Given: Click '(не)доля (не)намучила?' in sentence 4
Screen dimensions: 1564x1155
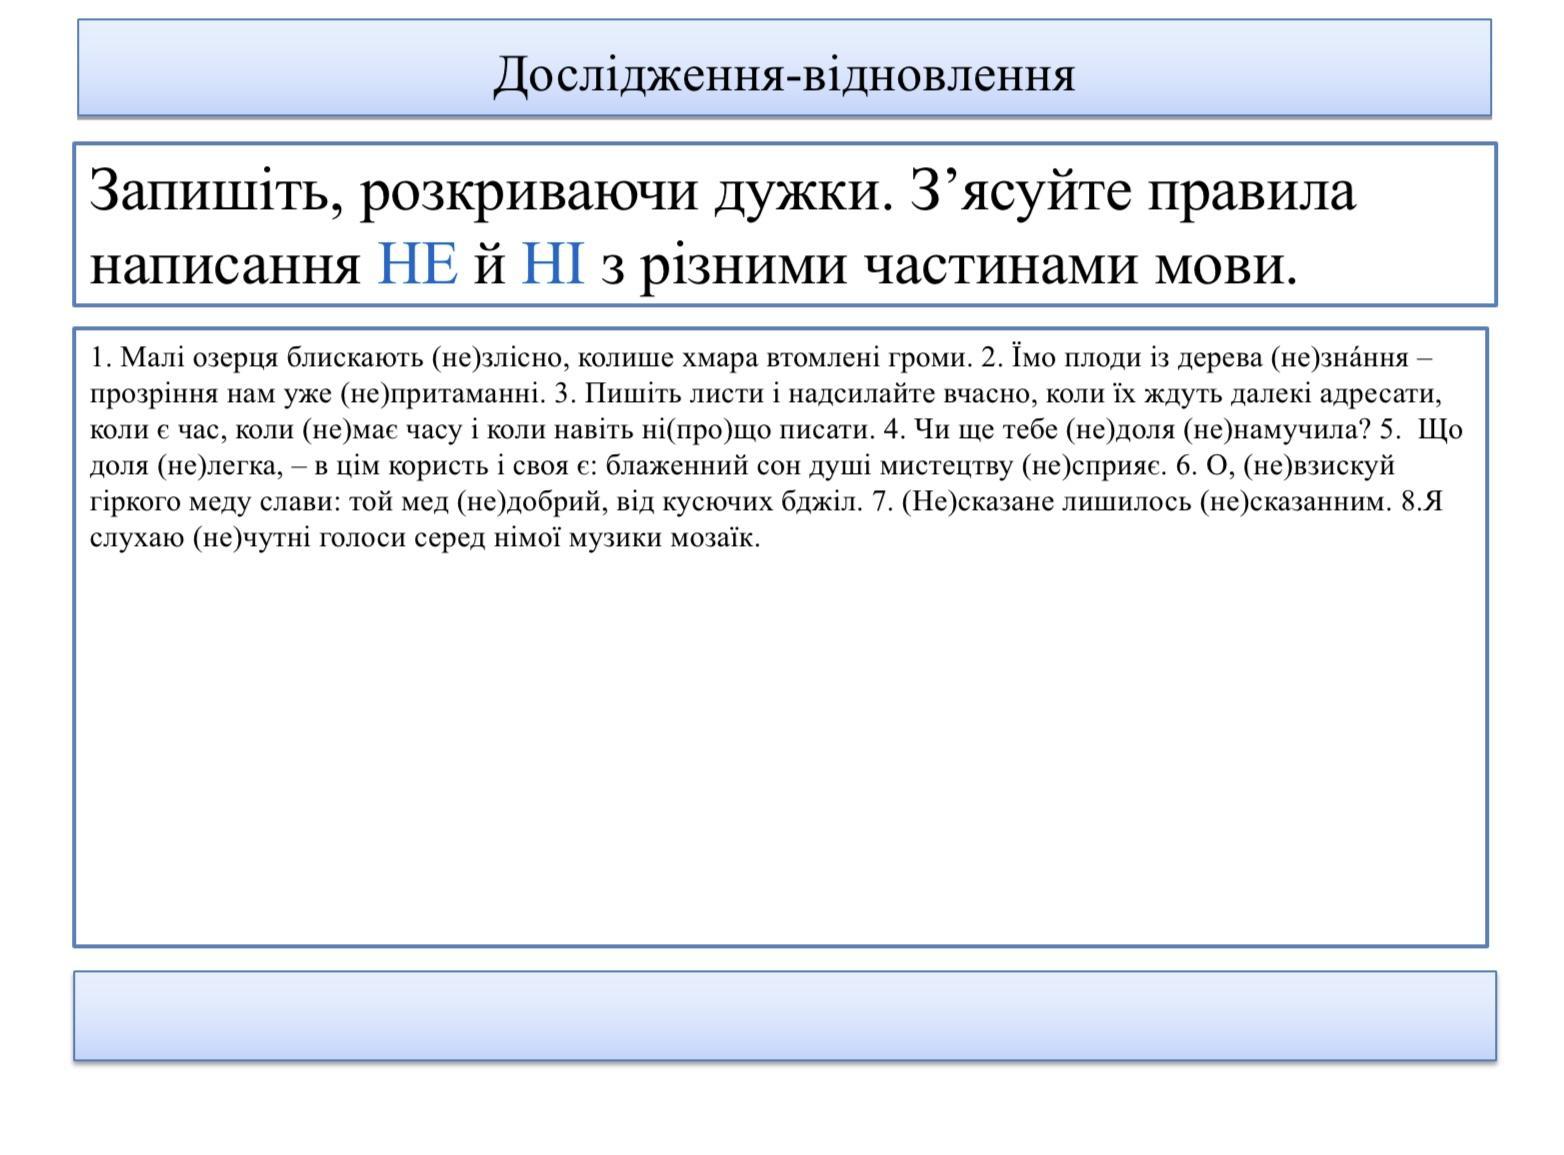Looking at the screenshot, I should tap(1217, 429).
